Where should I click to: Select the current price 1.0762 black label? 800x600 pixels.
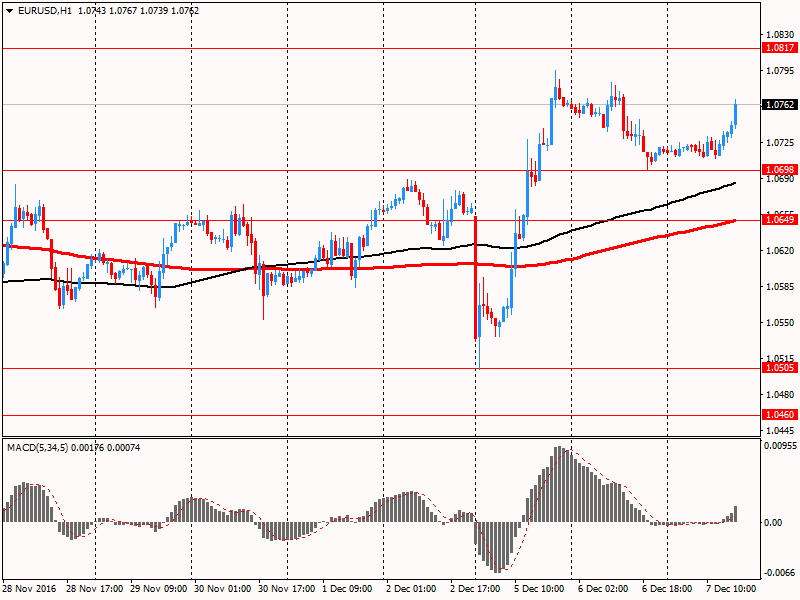(x=780, y=105)
